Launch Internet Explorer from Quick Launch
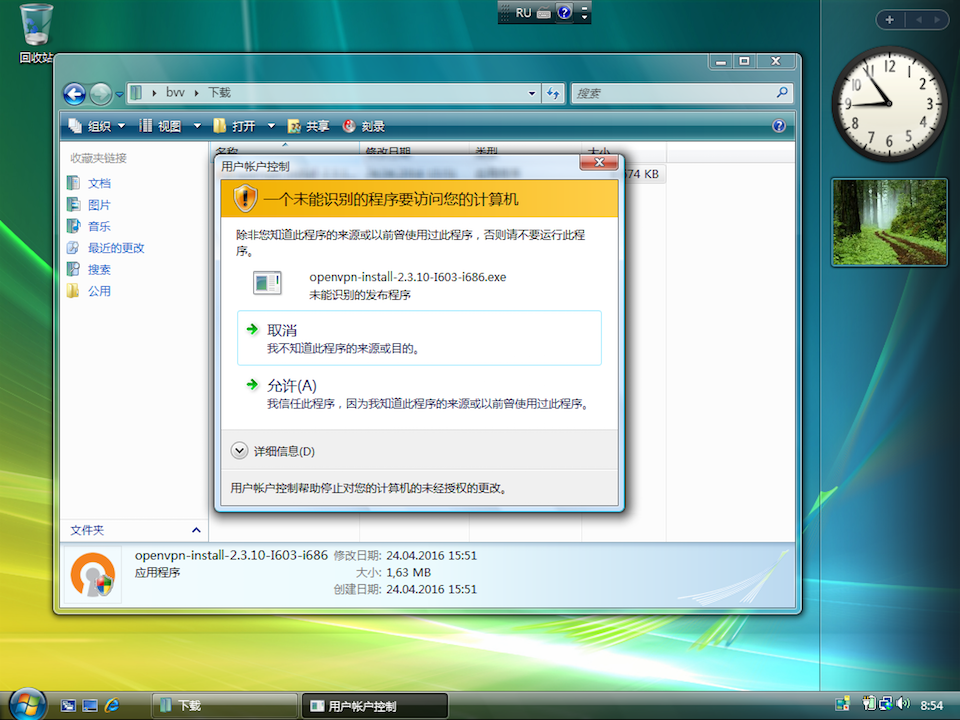 pyautogui.click(x=112, y=705)
